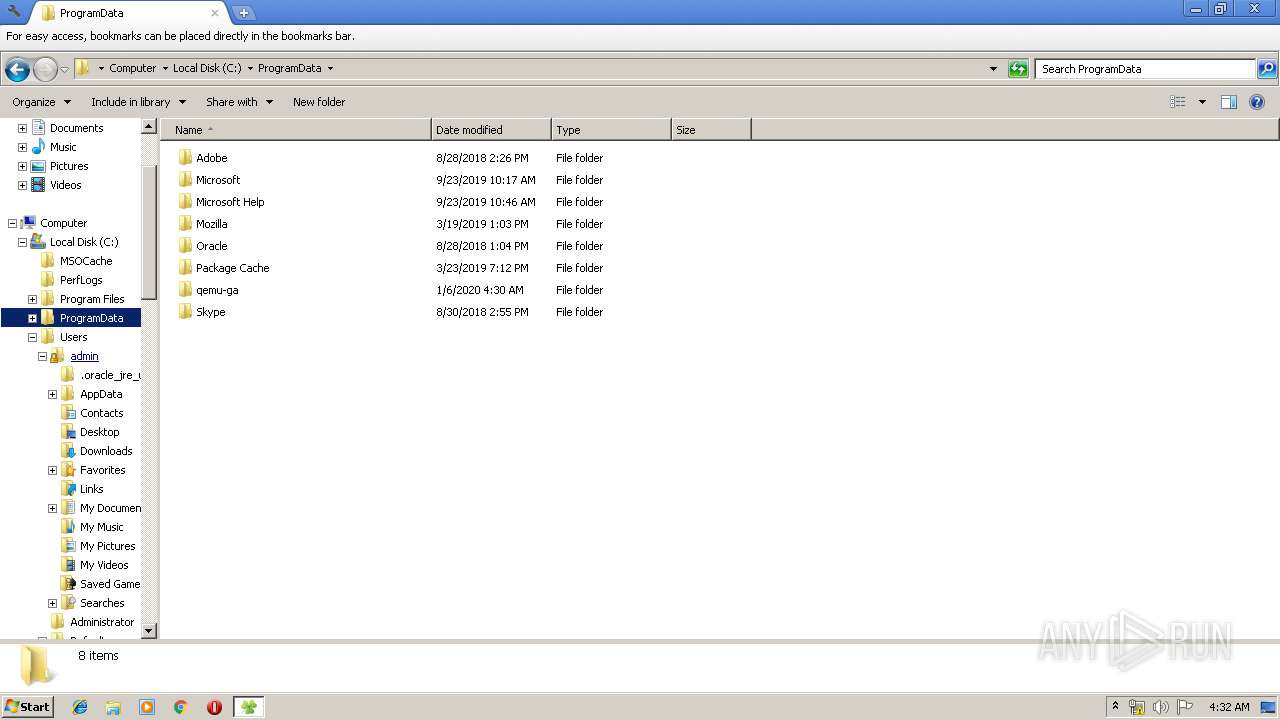Select the admin user folder
1280x720 pixels.
(x=84, y=356)
